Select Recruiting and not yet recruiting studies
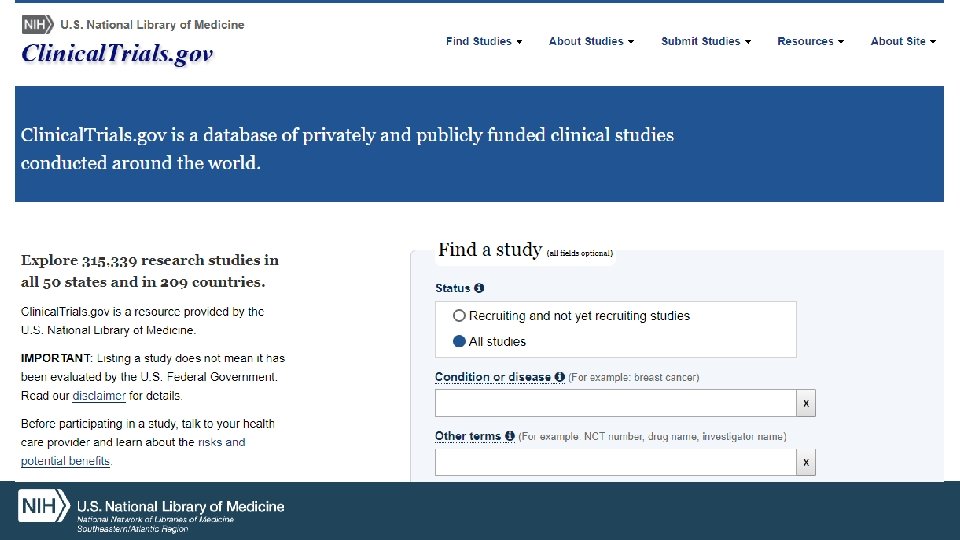 pos(459,315)
